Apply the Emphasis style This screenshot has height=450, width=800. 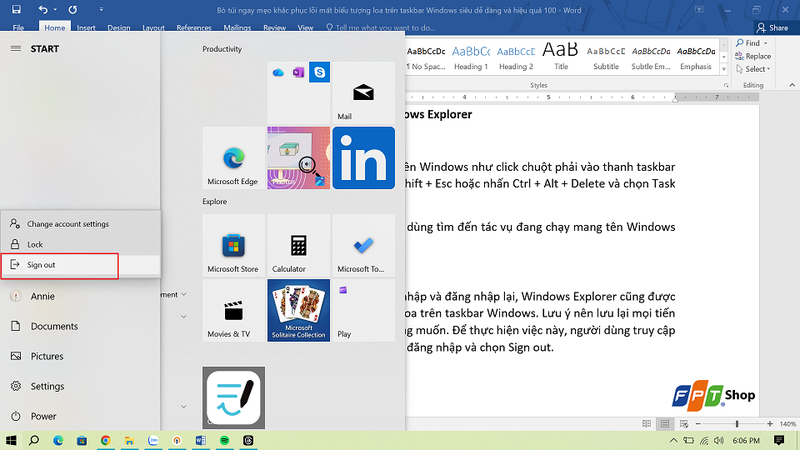tap(695, 57)
